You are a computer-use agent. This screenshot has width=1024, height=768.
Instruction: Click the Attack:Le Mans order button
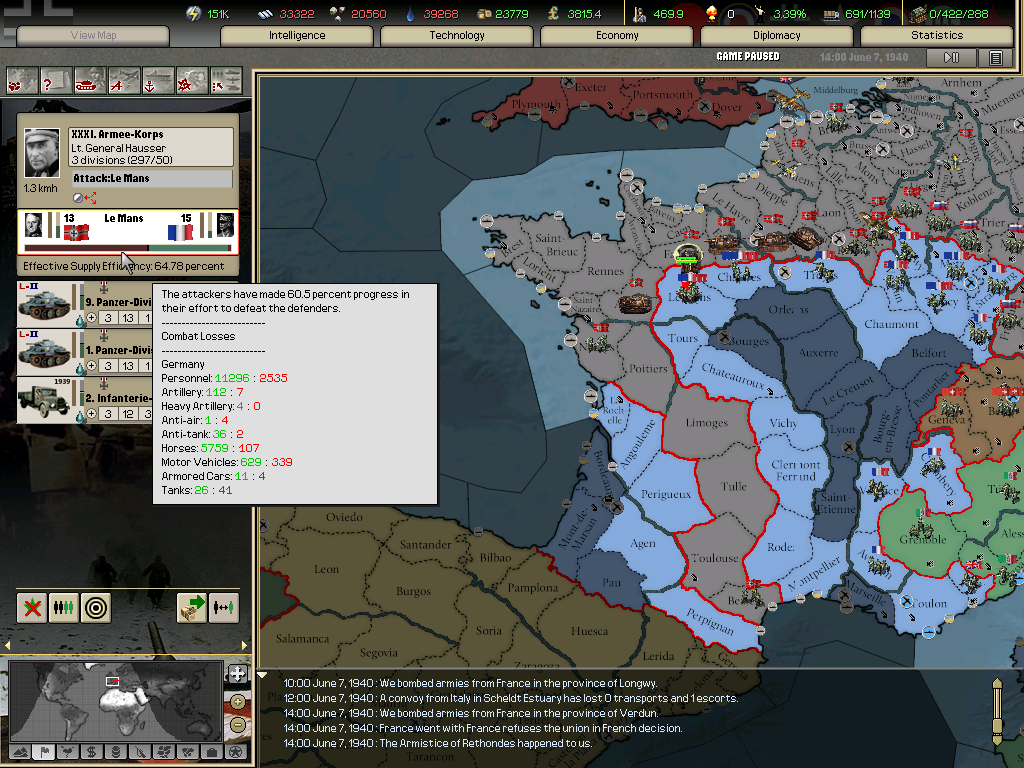coord(152,178)
